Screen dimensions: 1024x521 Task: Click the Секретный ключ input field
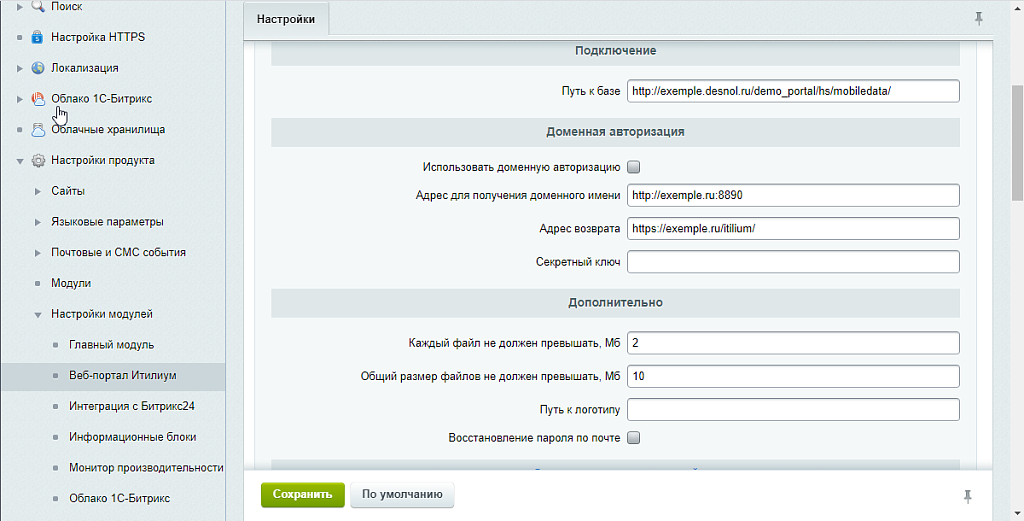[793, 262]
